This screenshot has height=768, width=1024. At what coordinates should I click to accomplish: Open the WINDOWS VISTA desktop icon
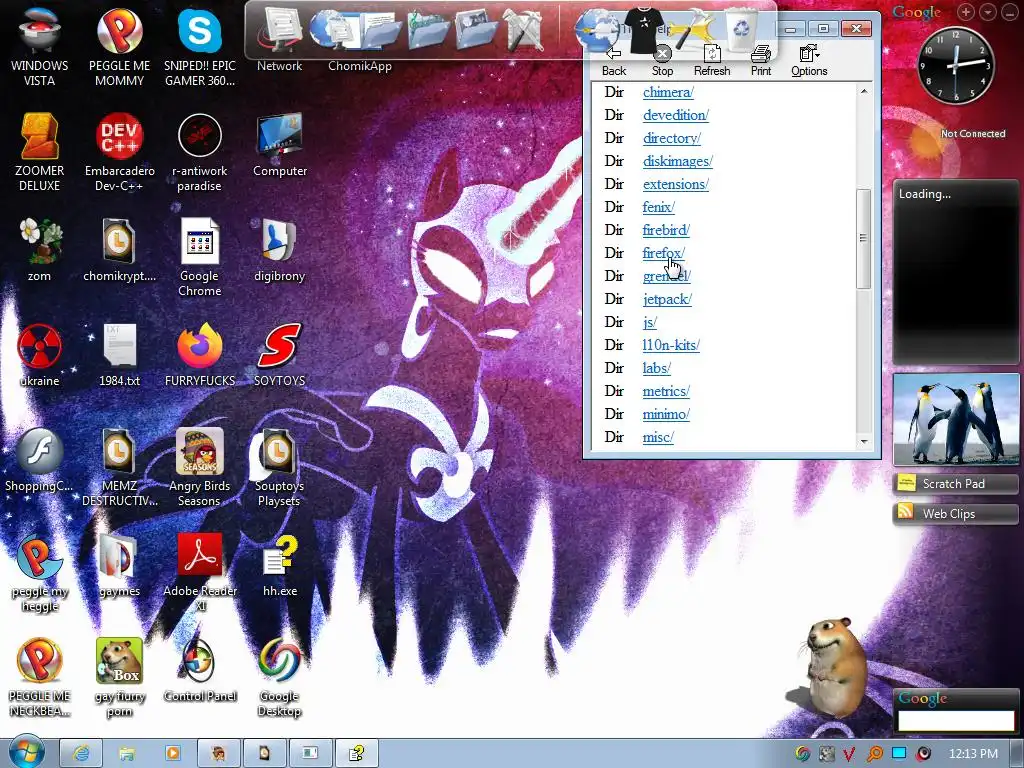(39, 46)
